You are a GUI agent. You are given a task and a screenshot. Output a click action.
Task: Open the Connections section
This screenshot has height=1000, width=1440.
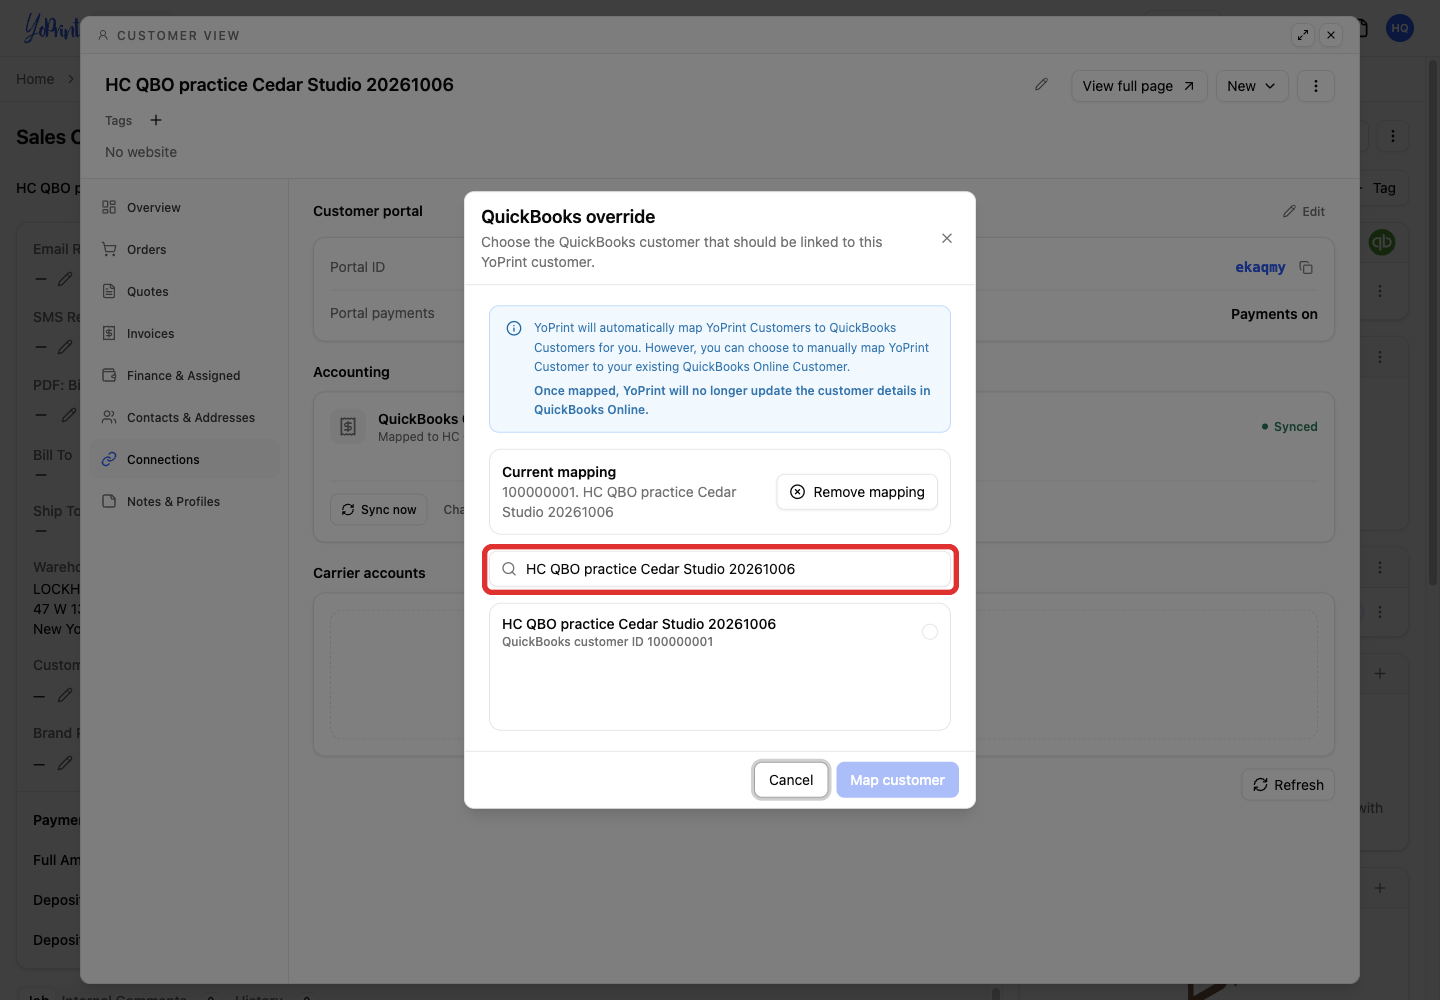pyautogui.click(x=184, y=460)
